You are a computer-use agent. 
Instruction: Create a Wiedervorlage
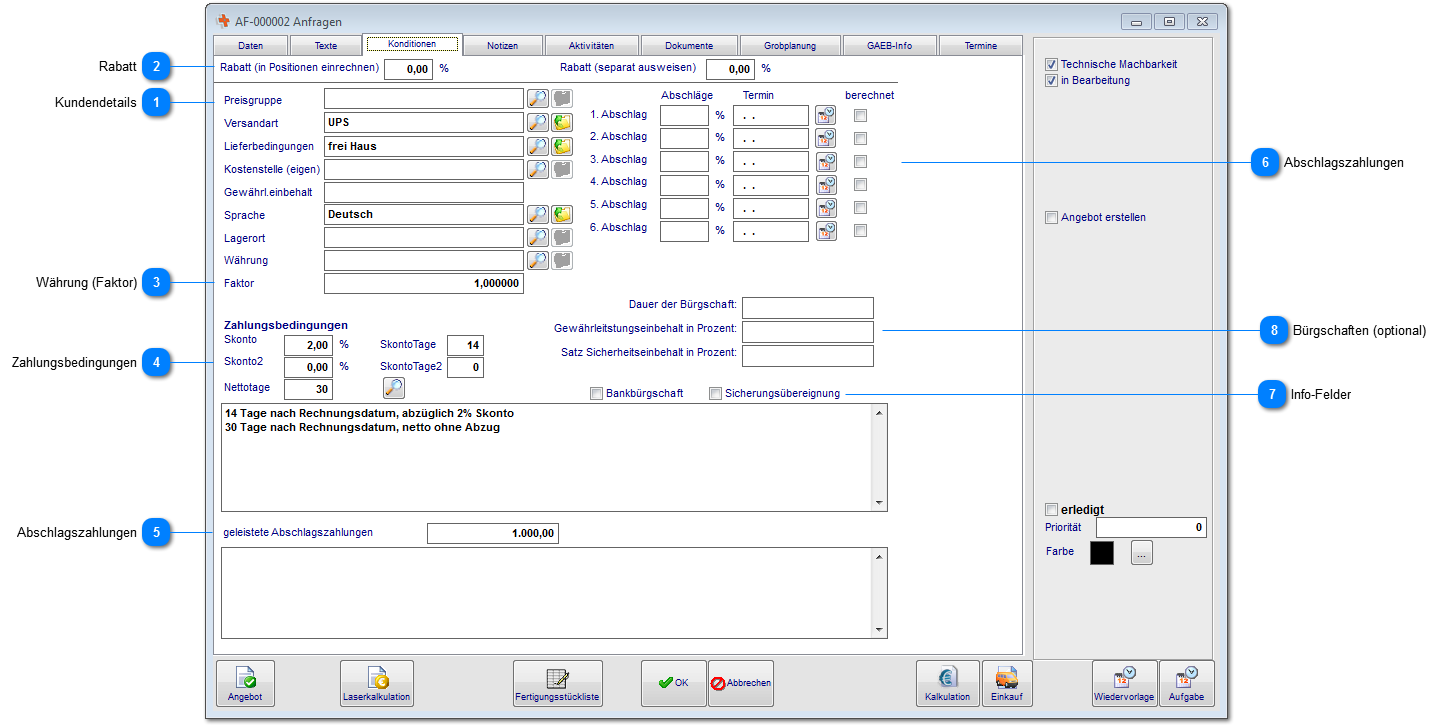[x=1125, y=684]
